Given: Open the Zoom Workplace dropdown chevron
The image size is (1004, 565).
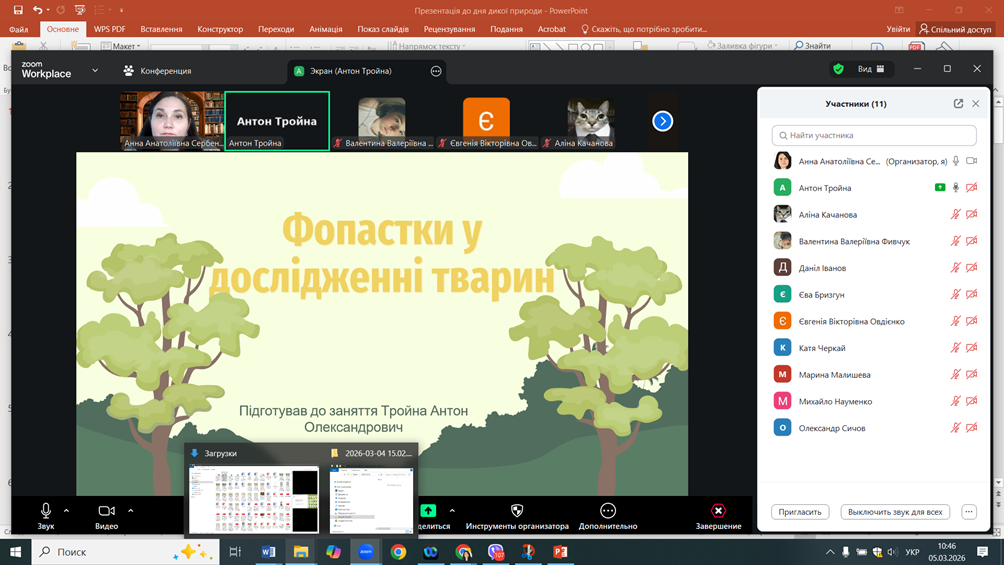Looking at the screenshot, I should 95,71.
